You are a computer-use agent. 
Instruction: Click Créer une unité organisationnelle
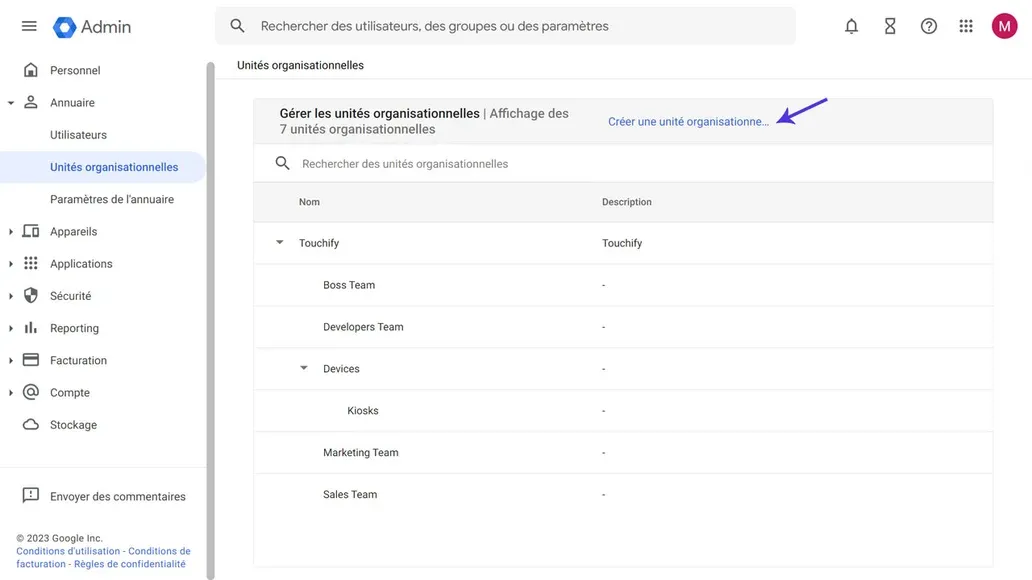[x=689, y=120]
